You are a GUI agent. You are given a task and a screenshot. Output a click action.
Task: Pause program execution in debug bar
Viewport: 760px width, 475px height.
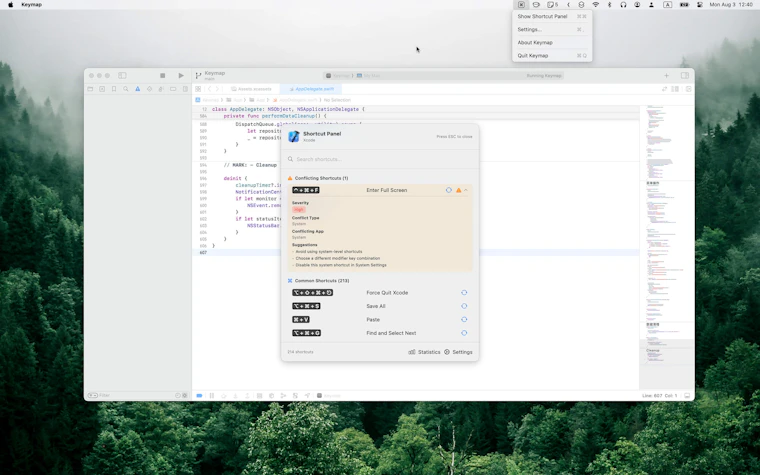[x=211, y=396]
